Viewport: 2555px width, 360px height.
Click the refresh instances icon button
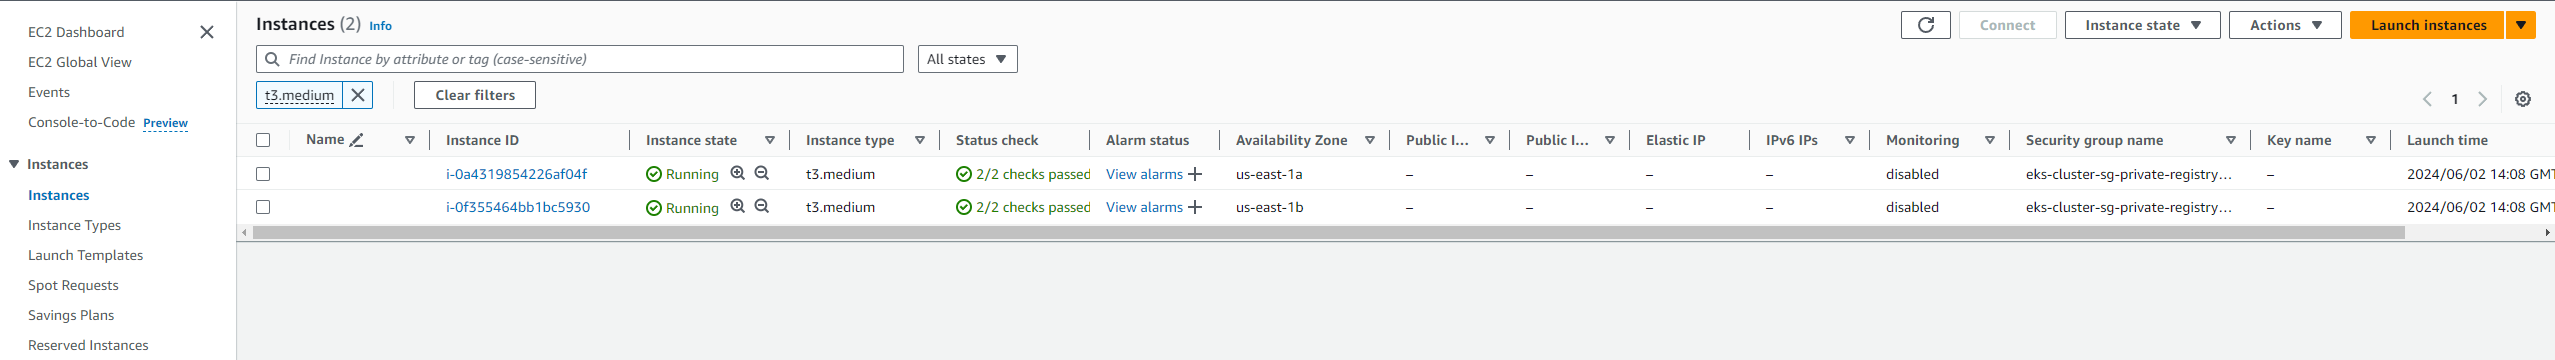pyautogui.click(x=1925, y=25)
